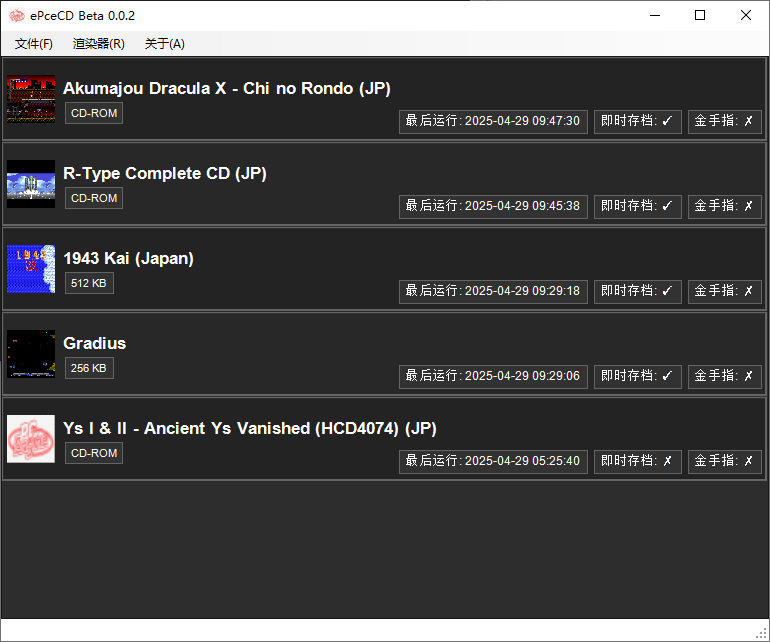Screen dimensions: 770x642
Task: Click 即时存档 status for Akumajou Dracula X
Action: coord(637,121)
